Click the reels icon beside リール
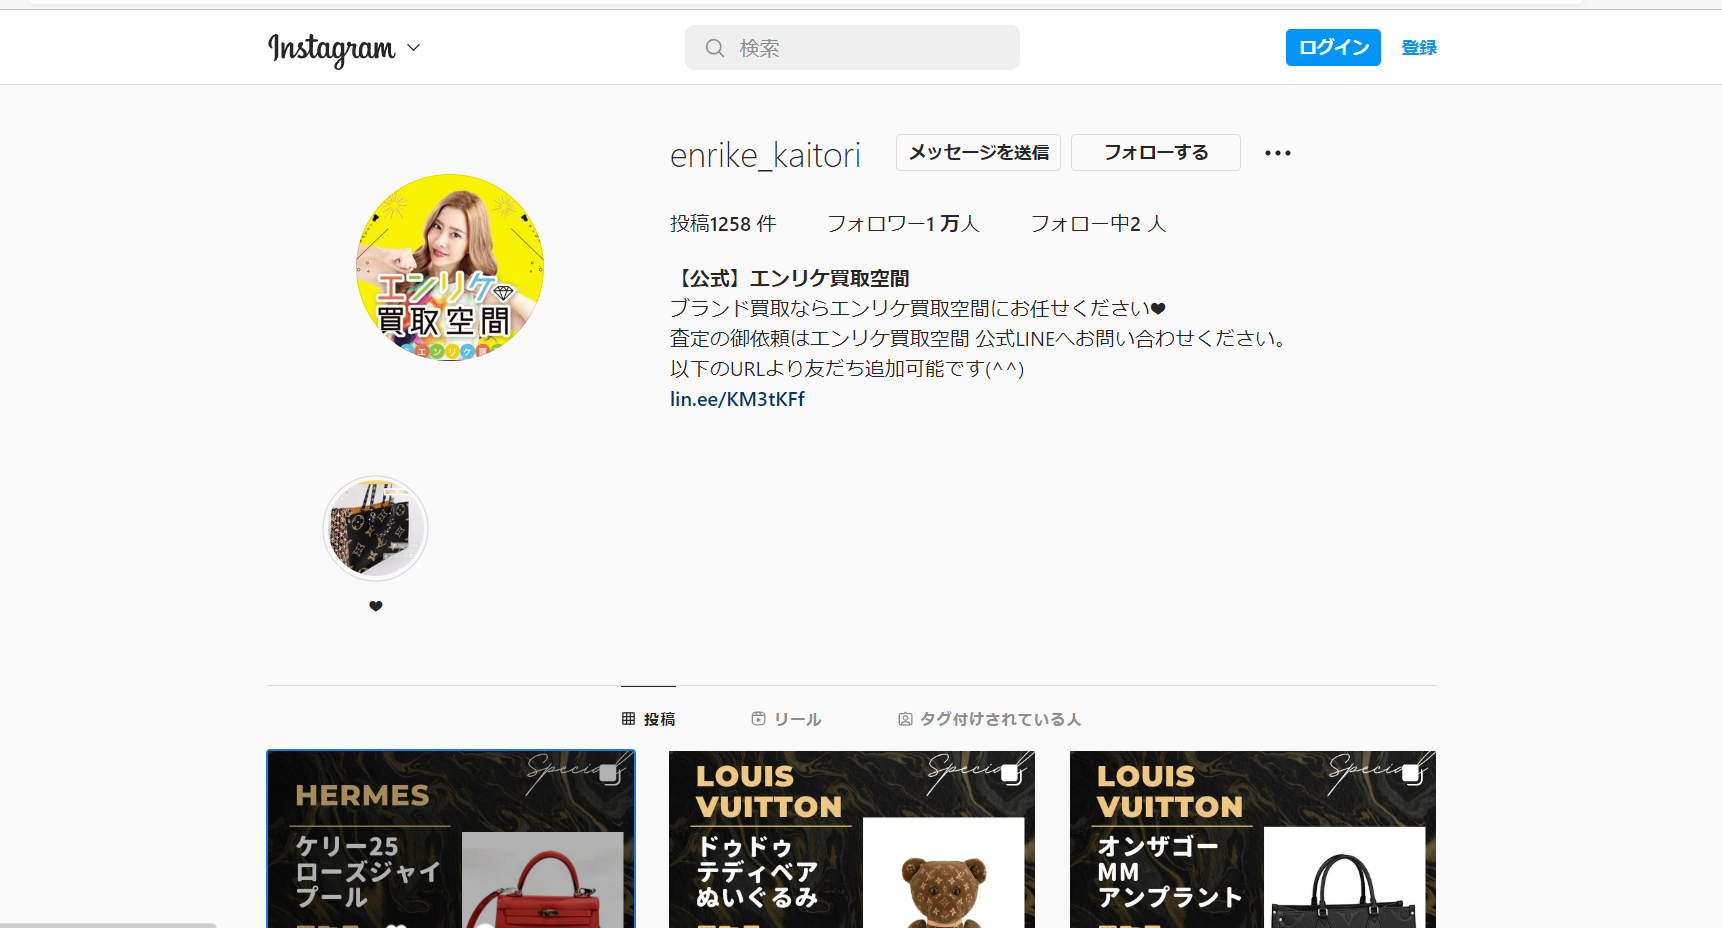1722x928 pixels. pyautogui.click(x=758, y=719)
